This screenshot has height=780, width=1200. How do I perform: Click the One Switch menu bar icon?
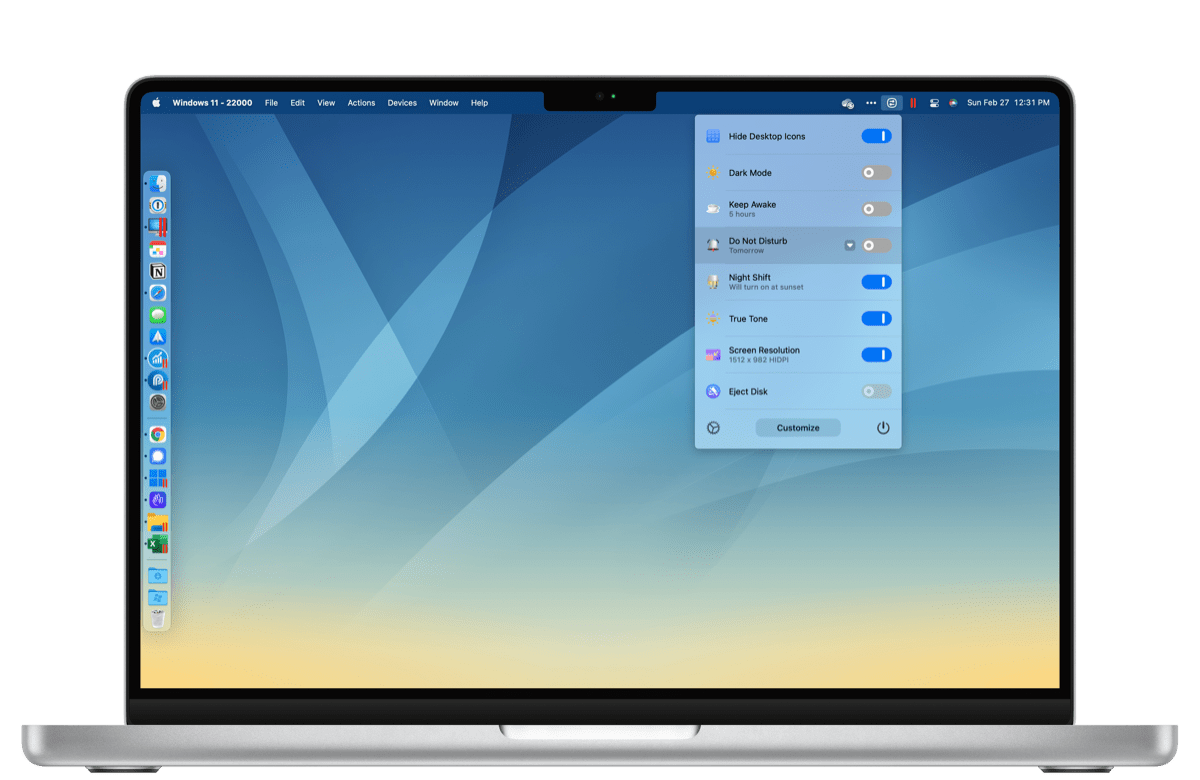pos(892,102)
